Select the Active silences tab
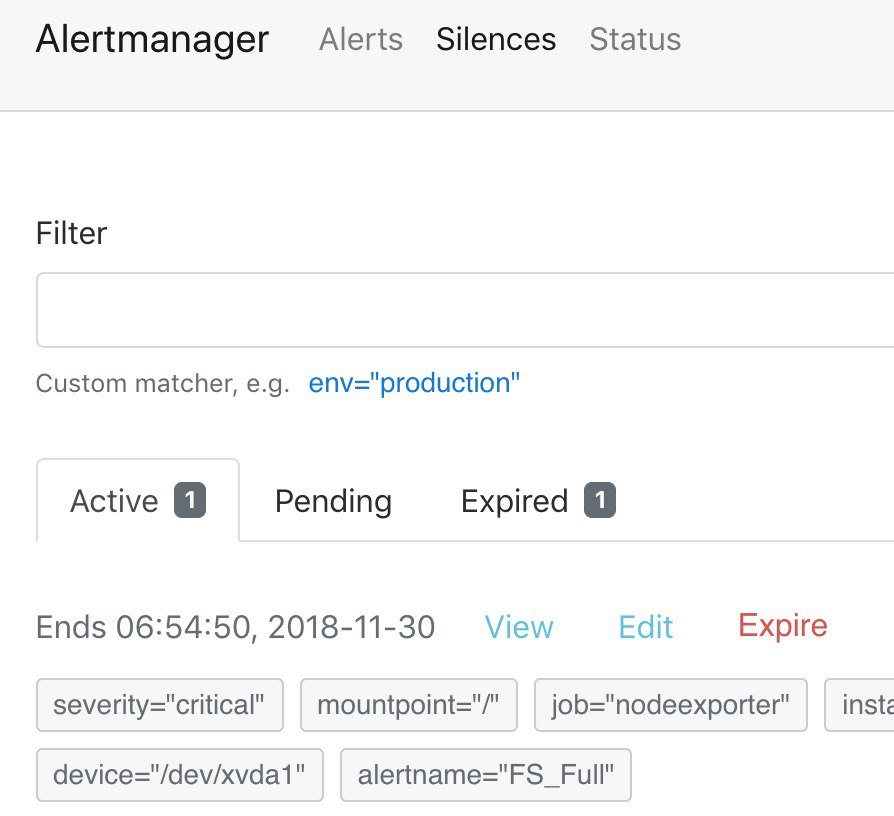Viewport: 894px width, 816px height. click(x=138, y=500)
